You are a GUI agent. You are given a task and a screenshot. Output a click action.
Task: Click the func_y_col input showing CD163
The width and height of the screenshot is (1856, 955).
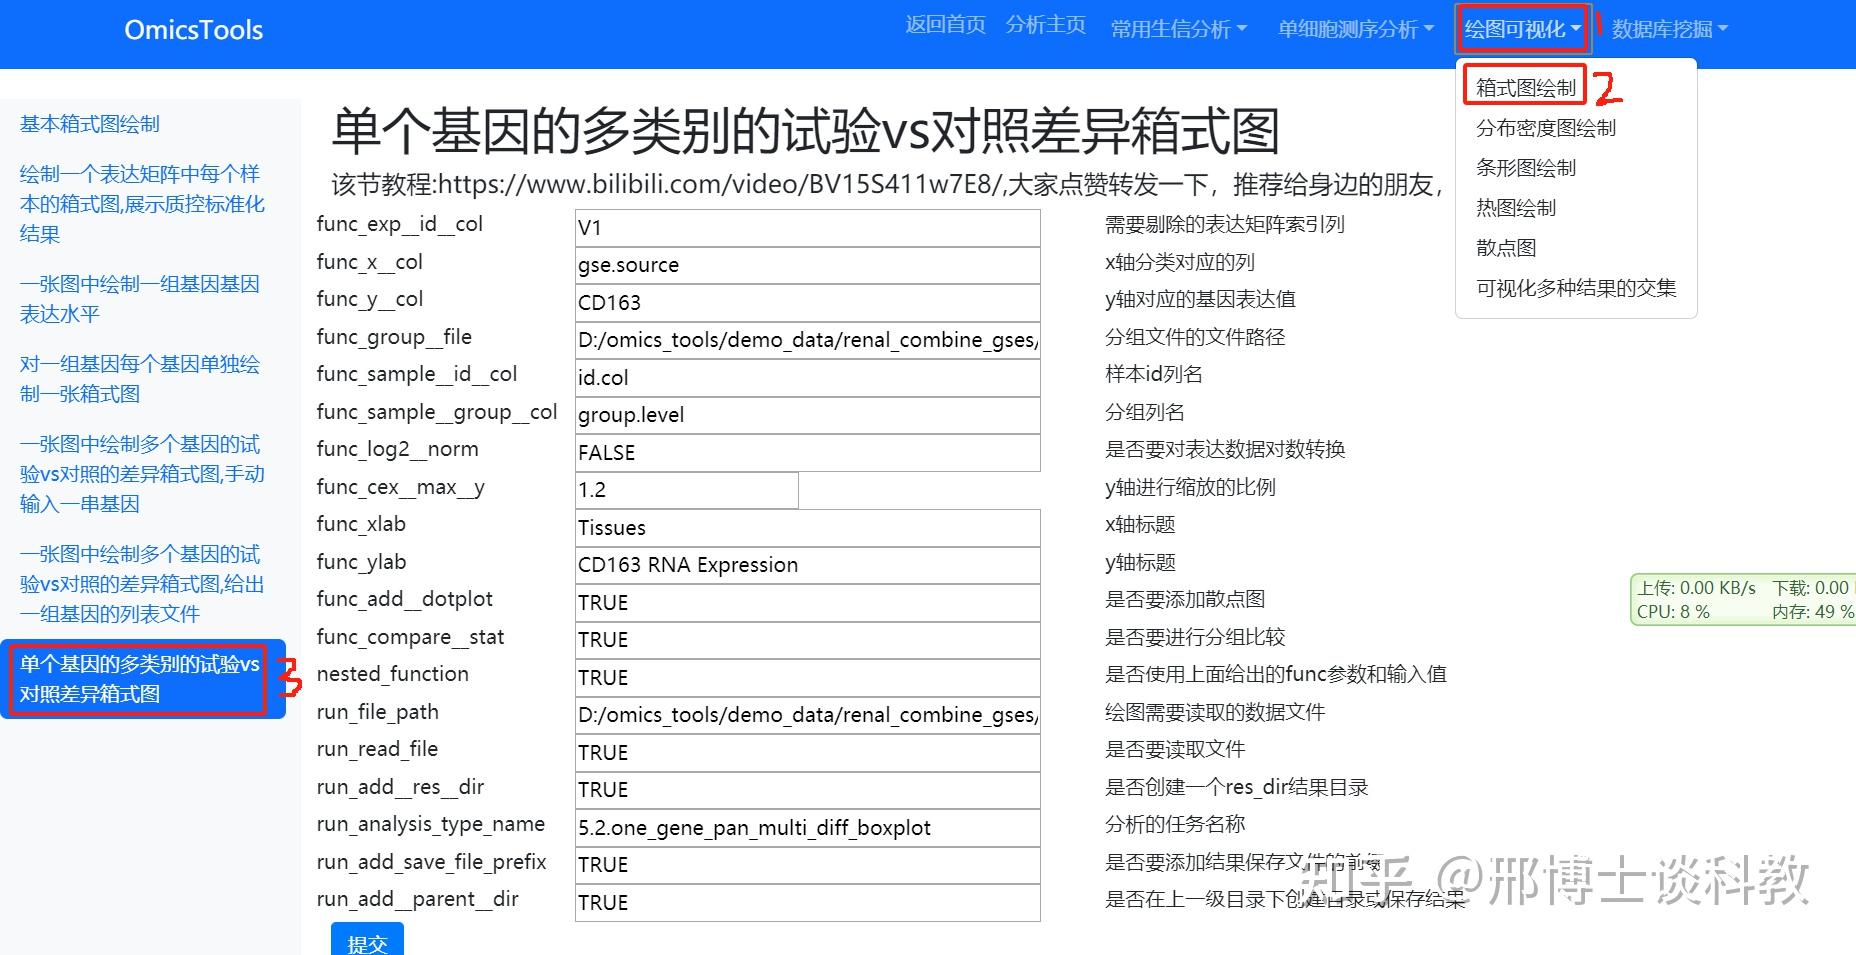(806, 302)
